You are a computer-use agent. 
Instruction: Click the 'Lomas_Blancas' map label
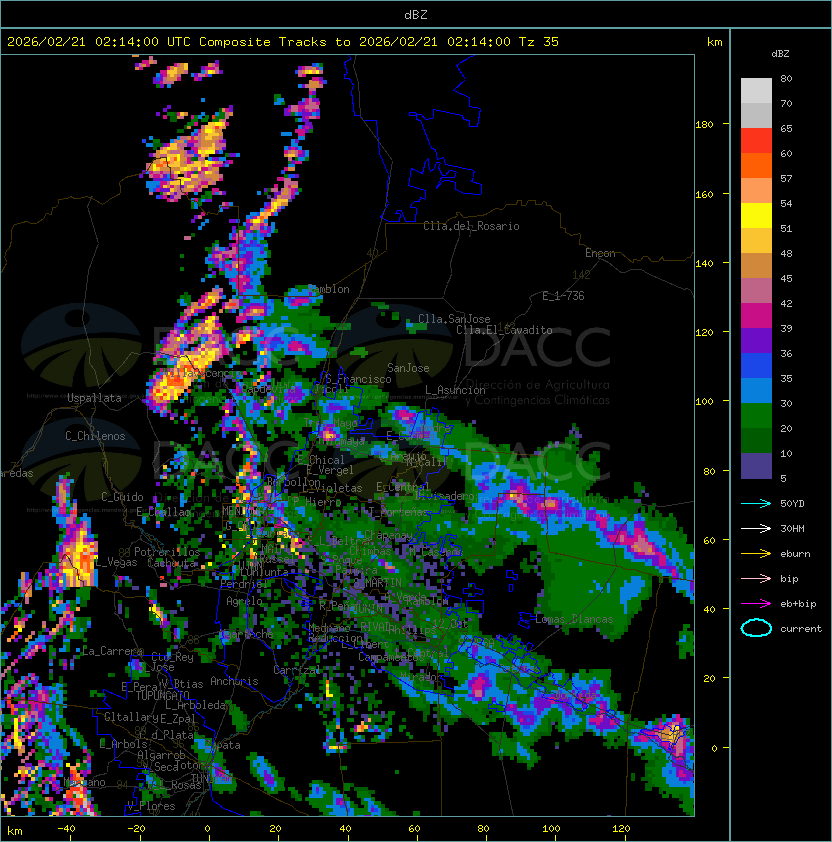click(x=574, y=619)
